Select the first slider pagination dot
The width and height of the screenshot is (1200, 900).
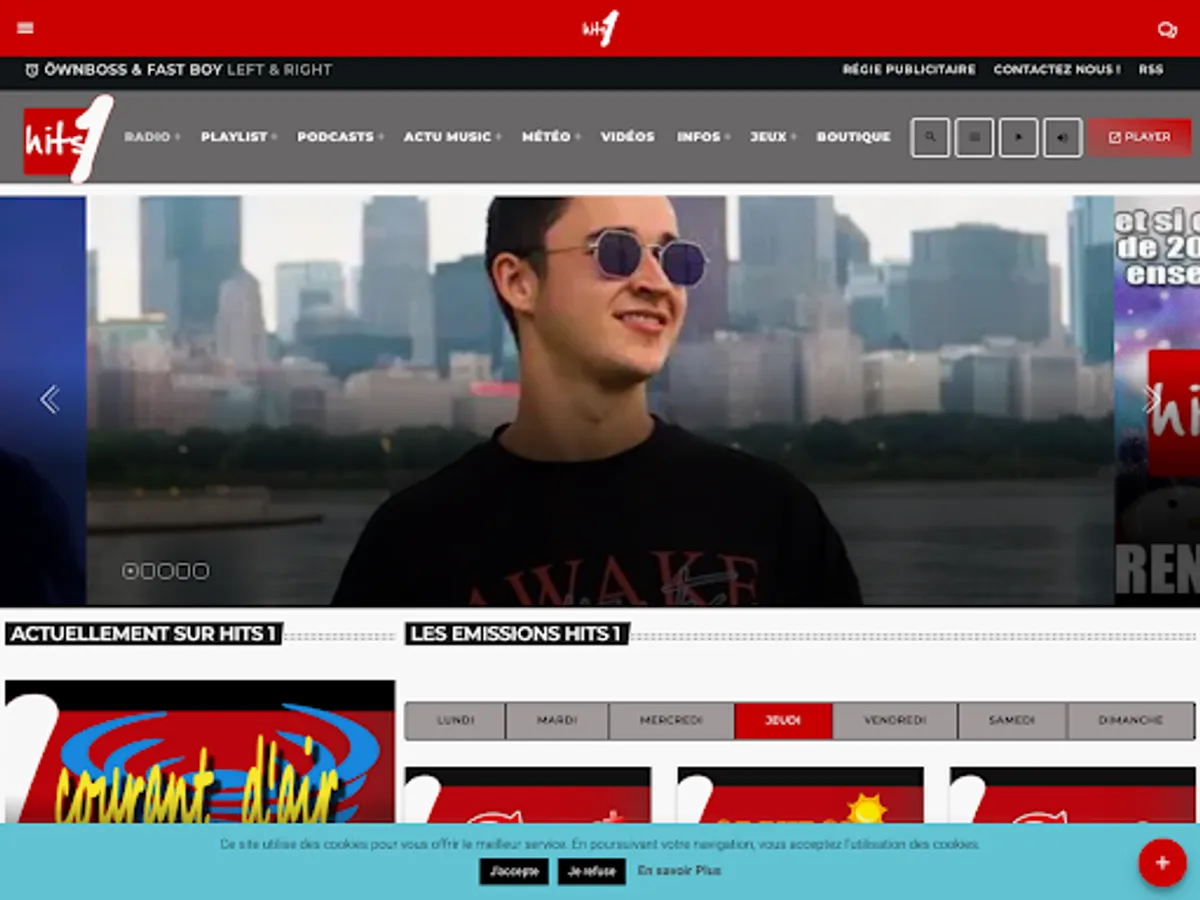(130, 571)
